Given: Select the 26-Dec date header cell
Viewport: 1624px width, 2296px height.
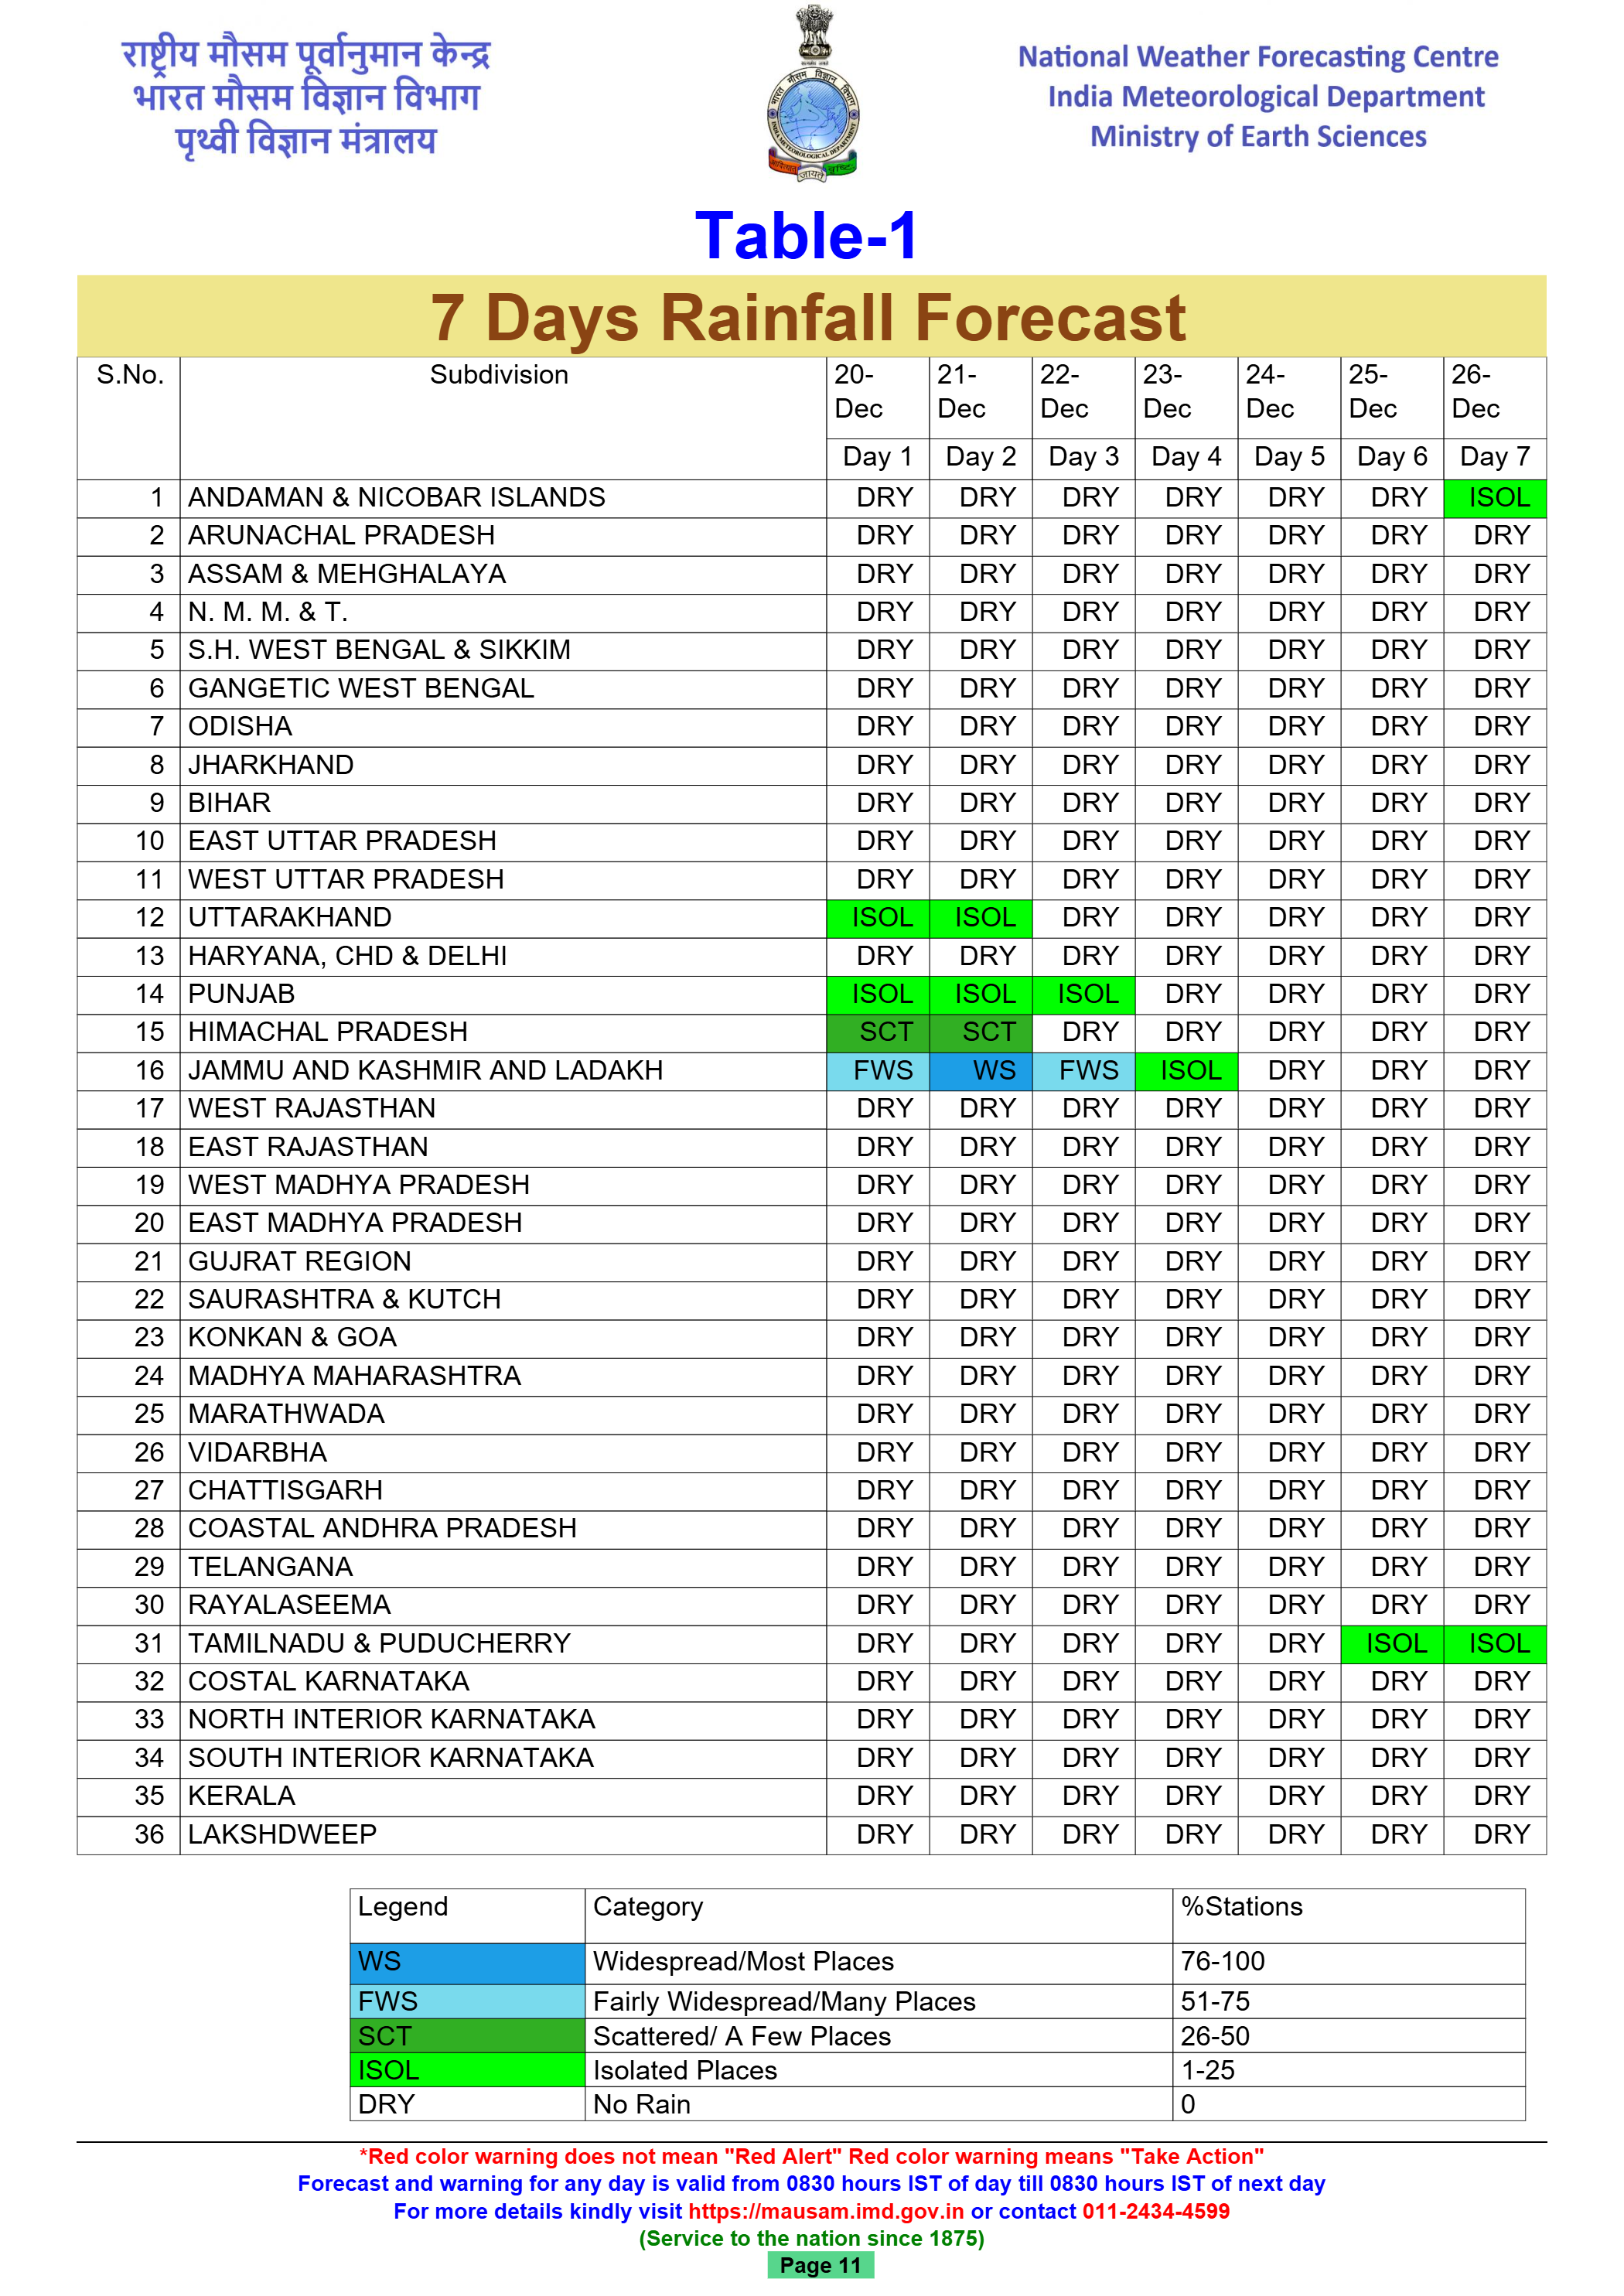Looking at the screenshot, I should (1493, 392).
